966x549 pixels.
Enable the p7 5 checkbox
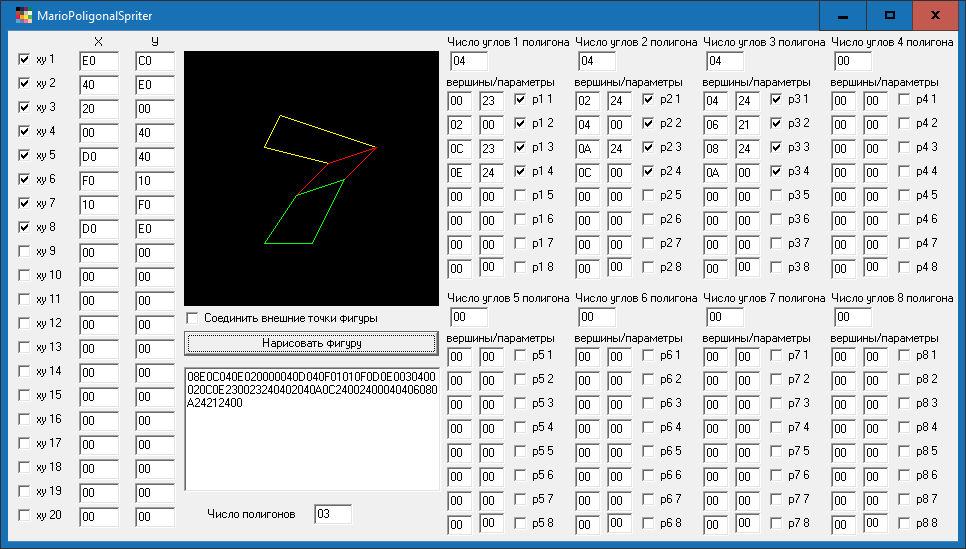coord(776,451)
